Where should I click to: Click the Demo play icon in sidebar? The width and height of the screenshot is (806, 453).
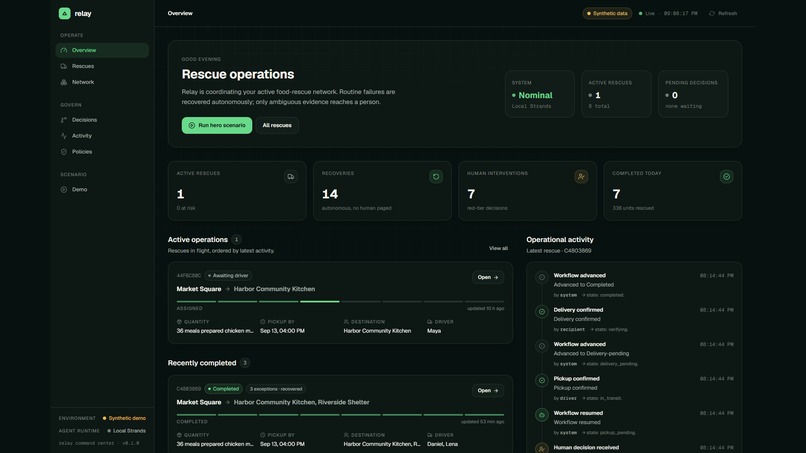(64, 189)
